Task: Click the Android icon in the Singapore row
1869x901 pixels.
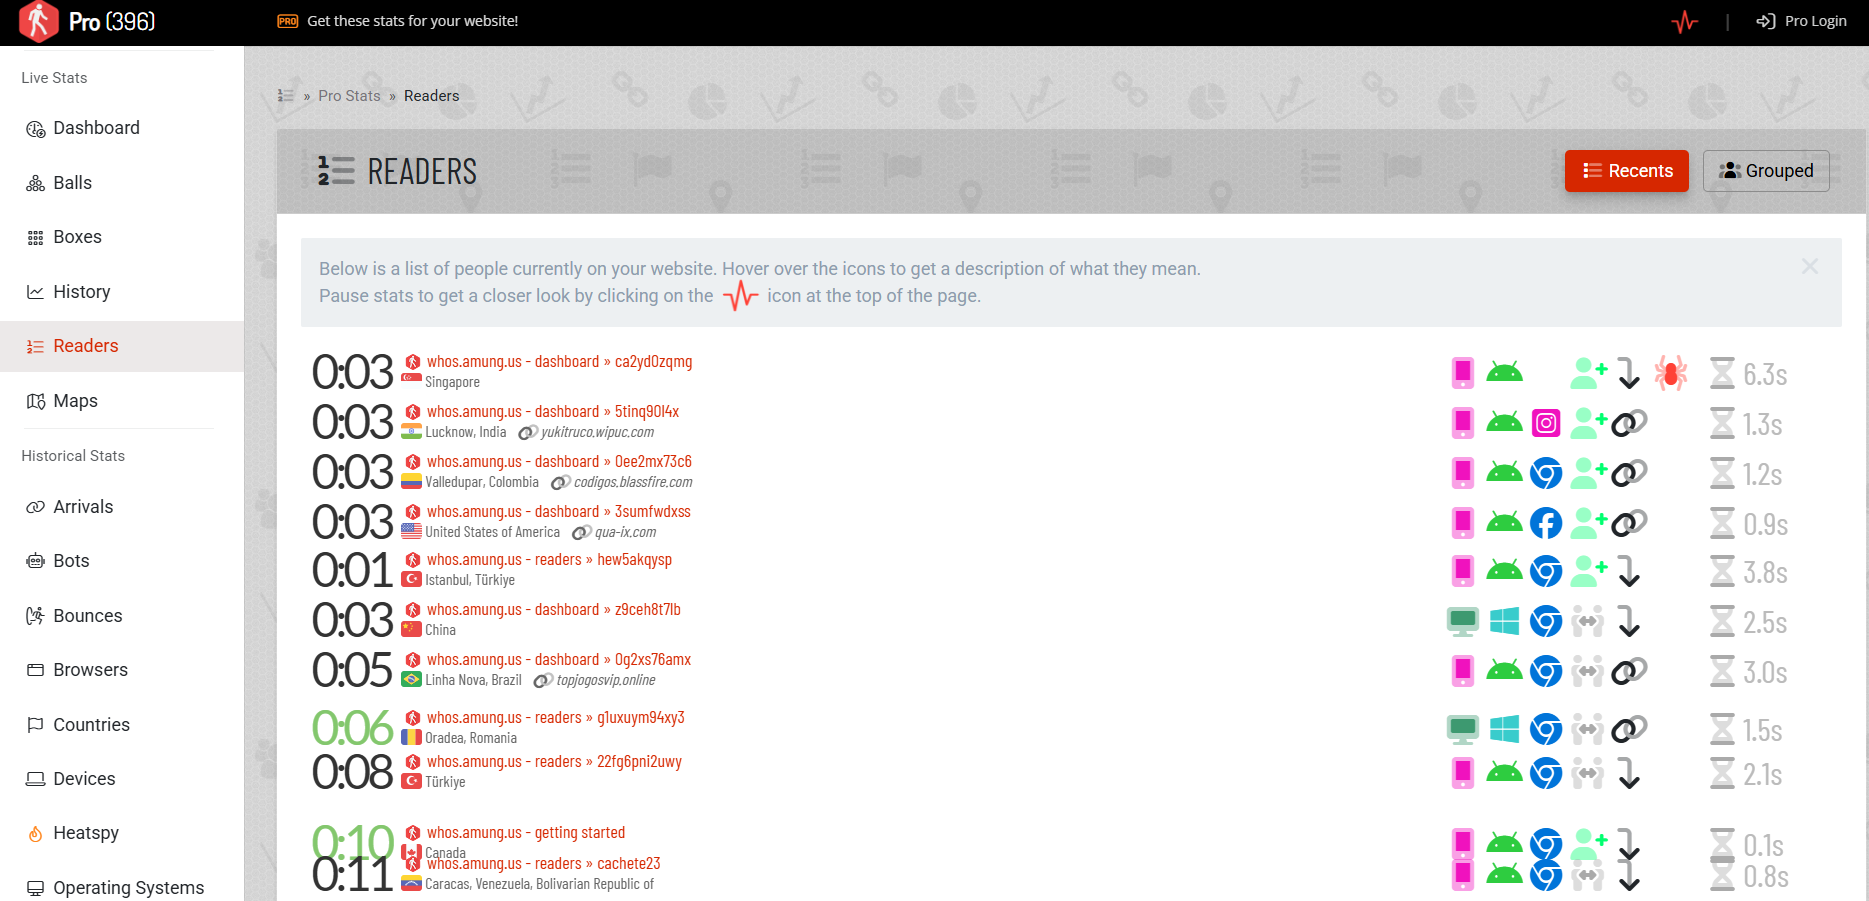Action: [x=1504, y=373]
